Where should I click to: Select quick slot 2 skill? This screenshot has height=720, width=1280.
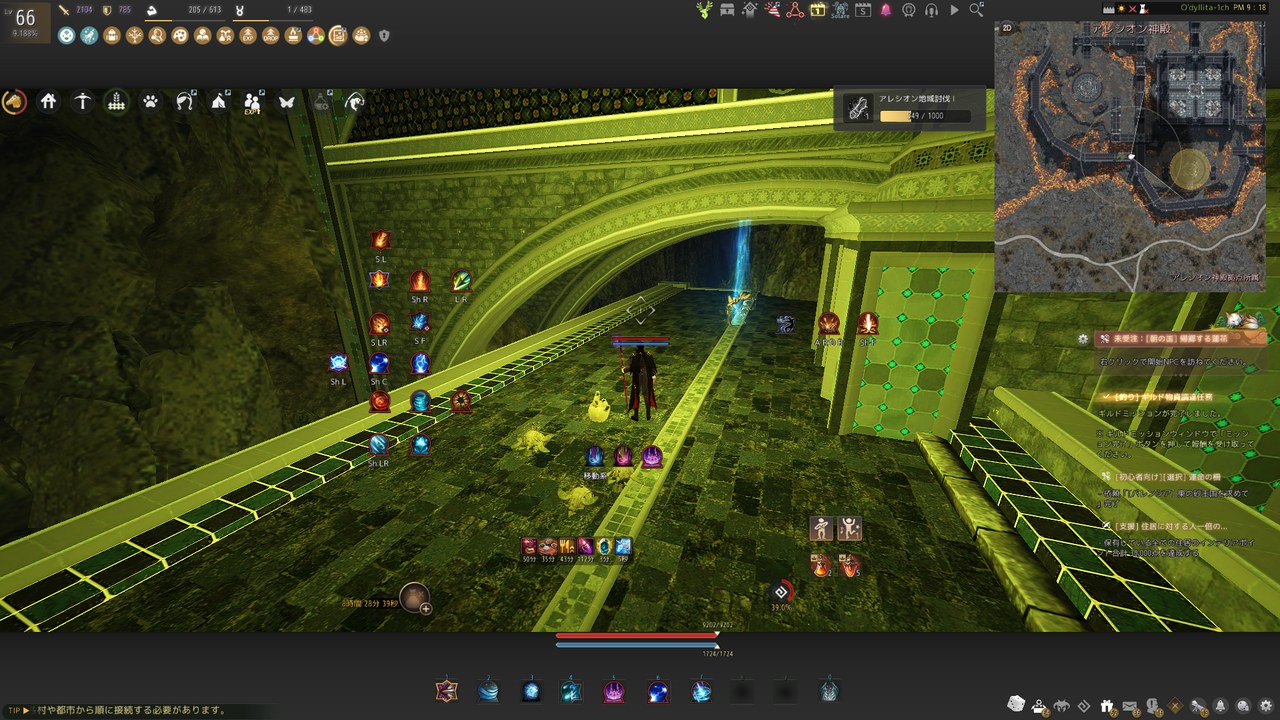489,690
